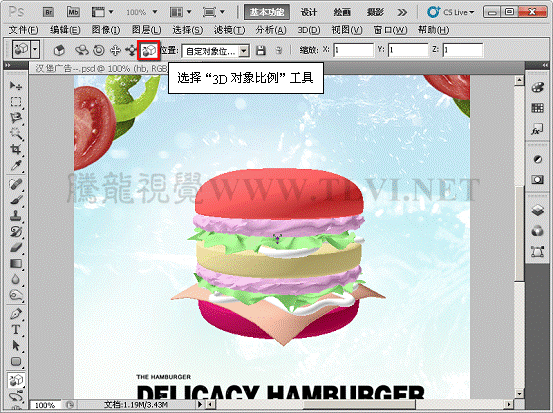Save the current 3D position preset
Image resolution: width=553 pixels, height=413 pixels.
point(261,50)
